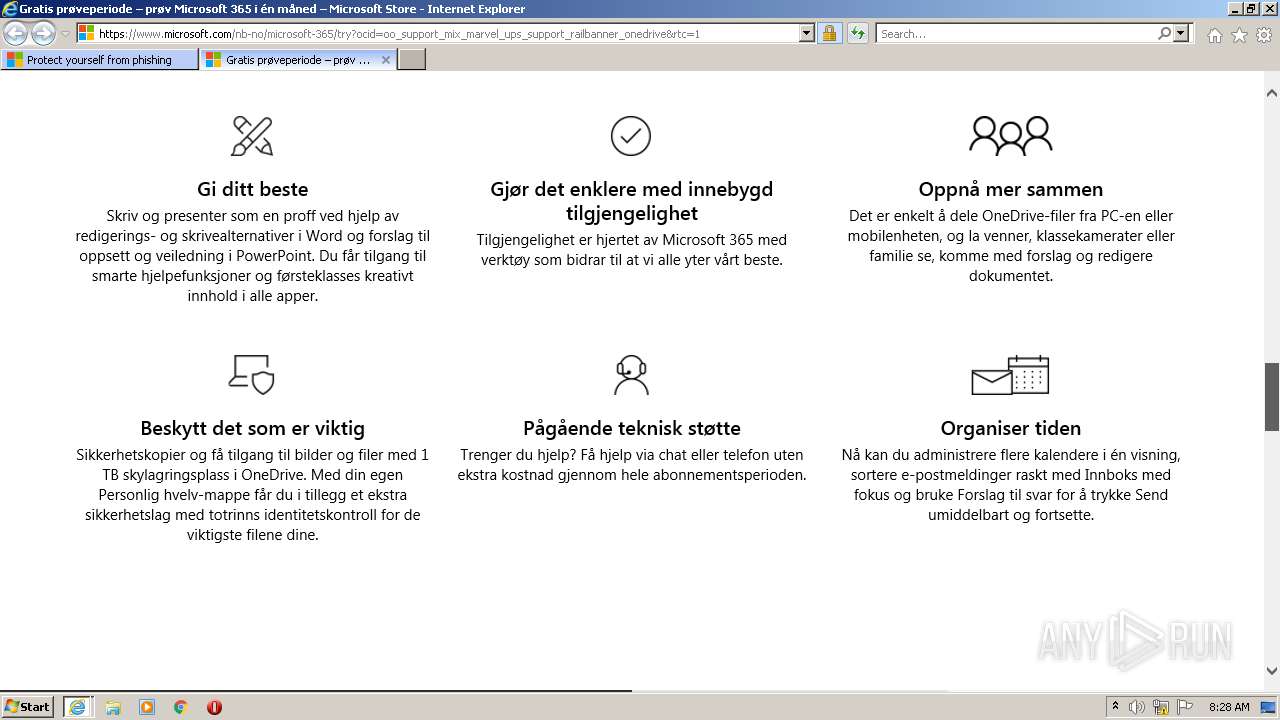The image size is (1280, 720).
Task: Open the address bar autocomplete dropdown
Action: 807,34
